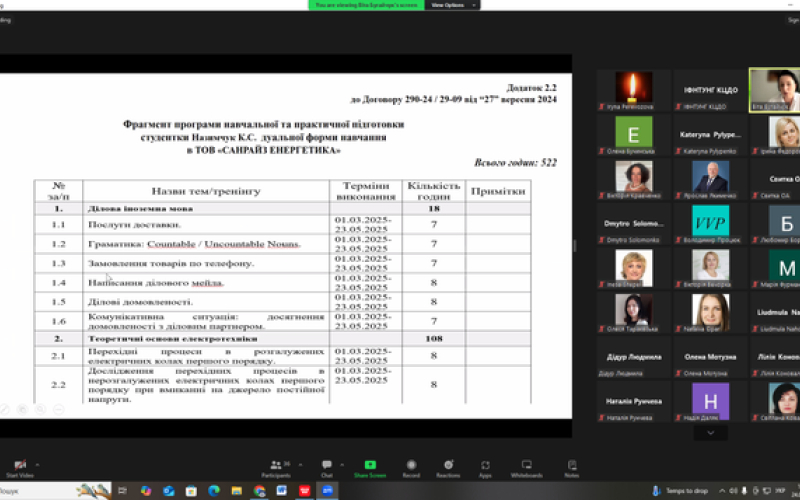The height and width of the screenshot is (500, 800).
Task: Open the Participants panel
Action: point(276,468)
